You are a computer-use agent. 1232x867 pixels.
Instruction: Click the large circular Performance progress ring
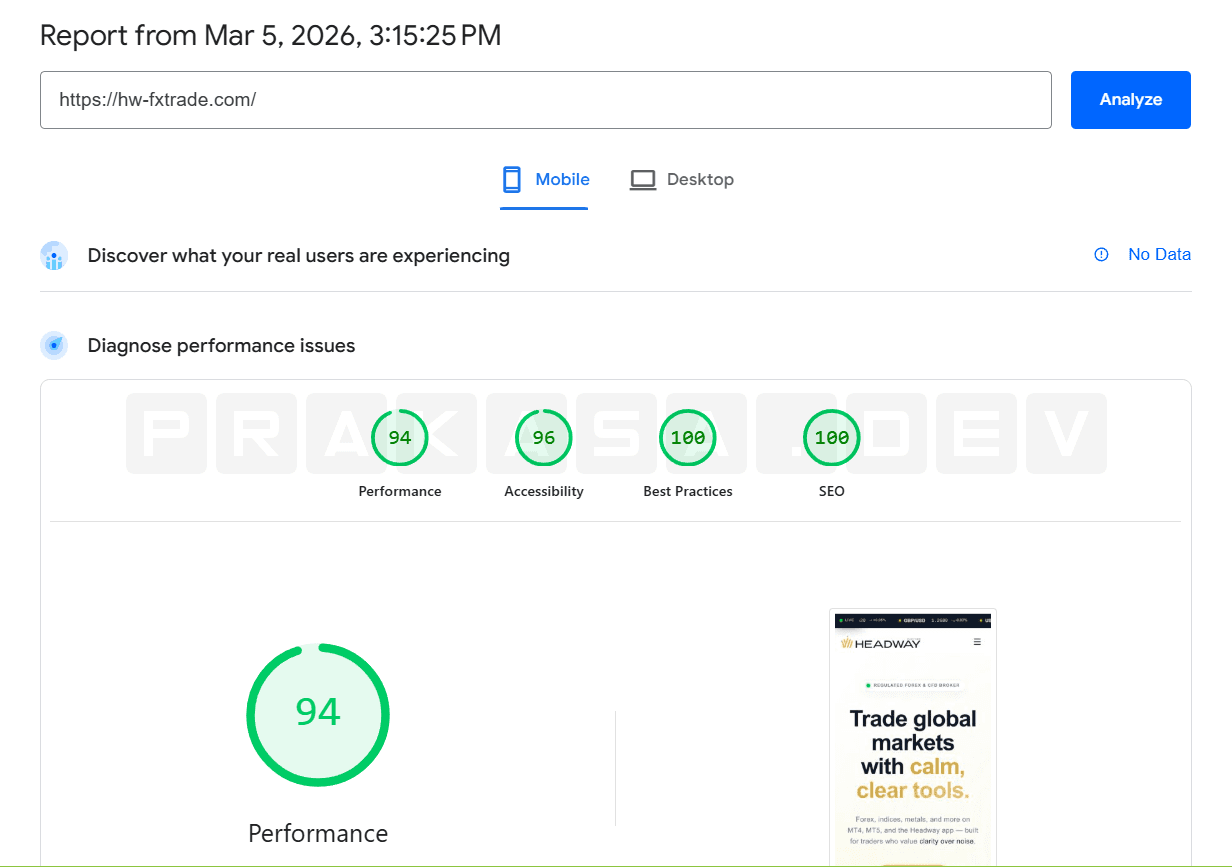(318, 714)
